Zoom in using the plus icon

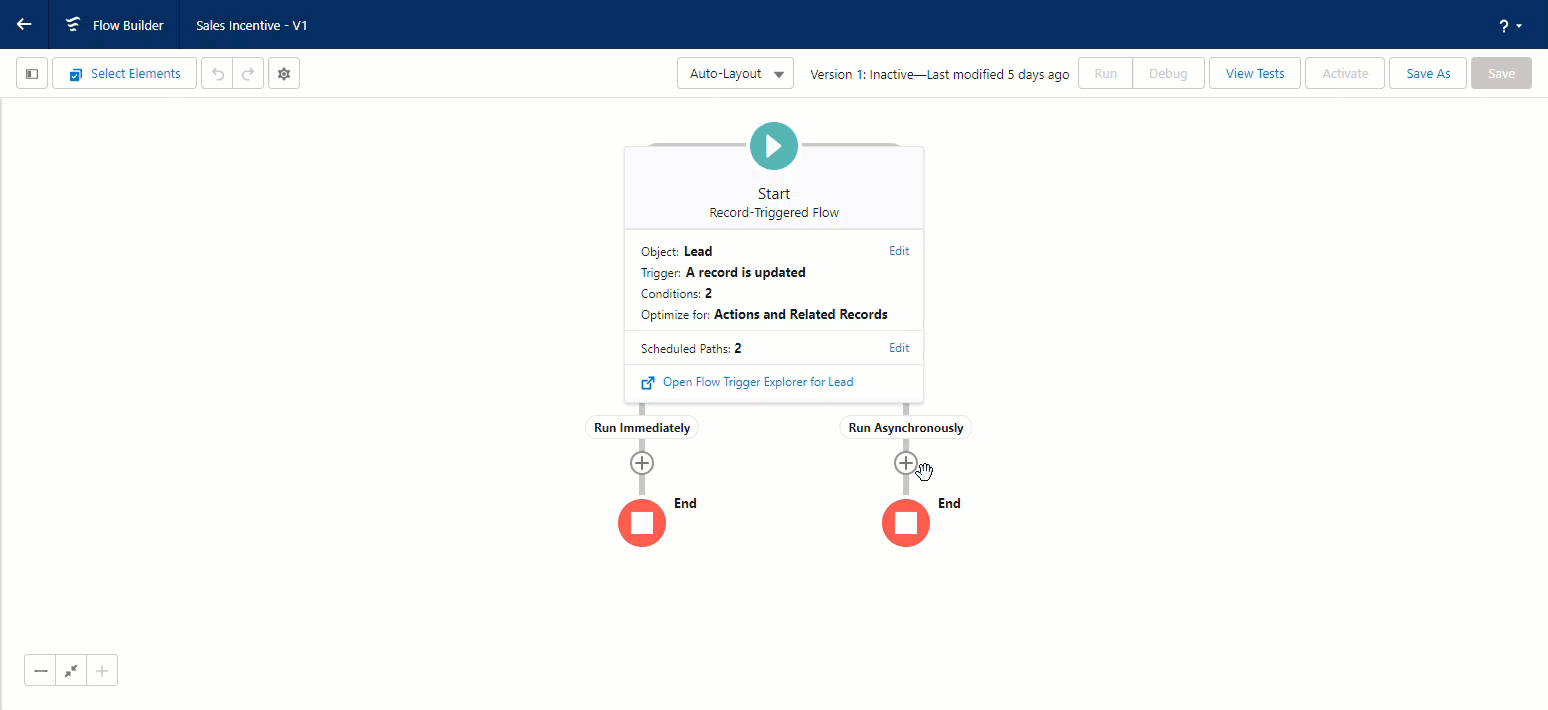[x=101, y=670]
